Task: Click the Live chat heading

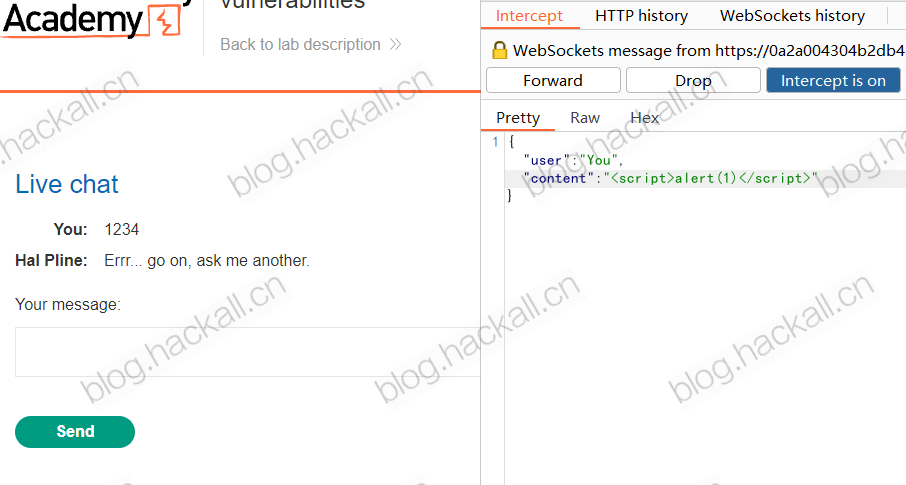Action: 66,184
